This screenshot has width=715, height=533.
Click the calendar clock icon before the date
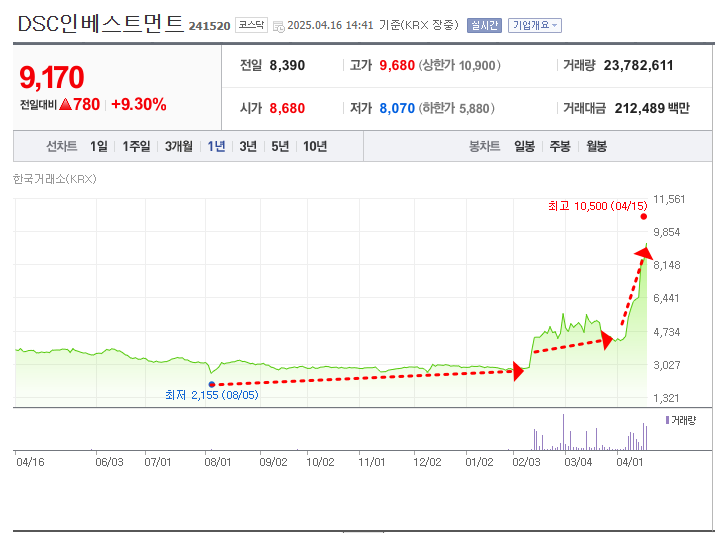point(278,26)
